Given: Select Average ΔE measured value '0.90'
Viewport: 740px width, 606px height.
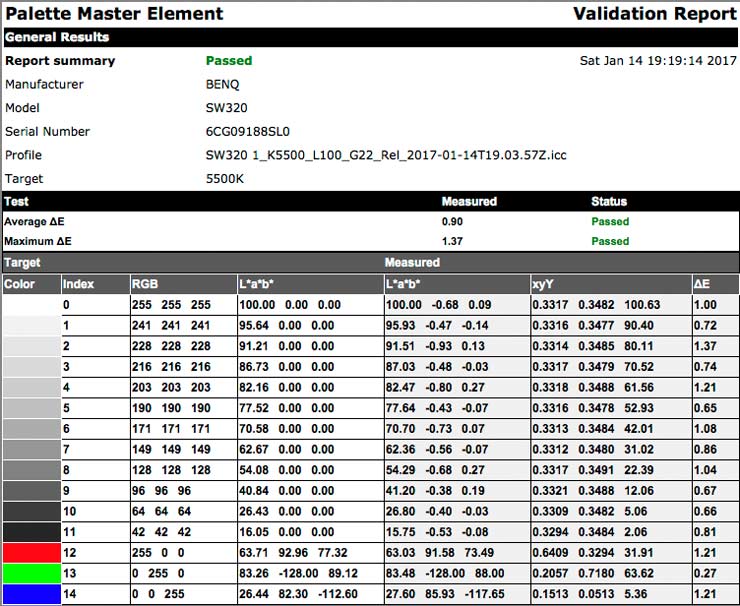Looking at the screenshot, I should click(x=452, y=222).
